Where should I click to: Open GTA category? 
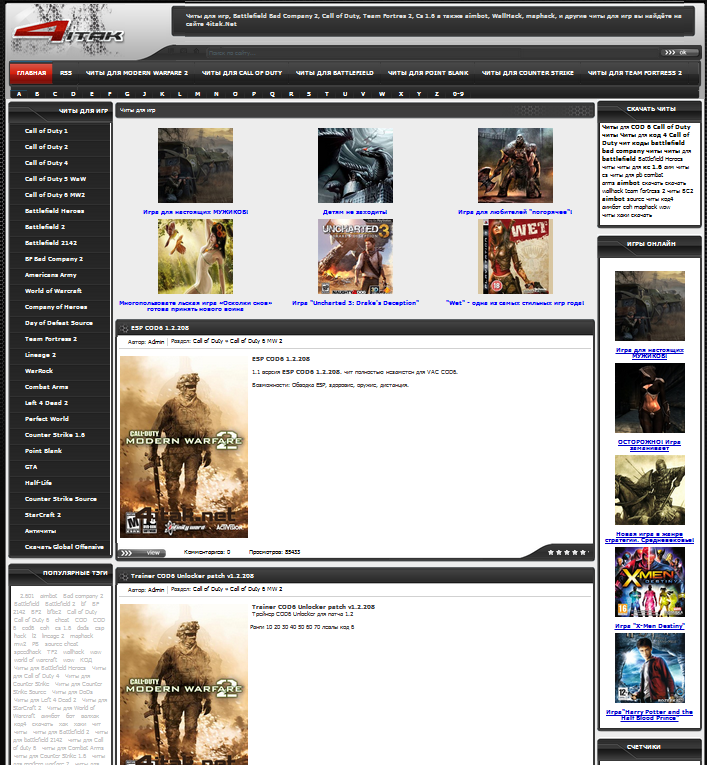59,467
